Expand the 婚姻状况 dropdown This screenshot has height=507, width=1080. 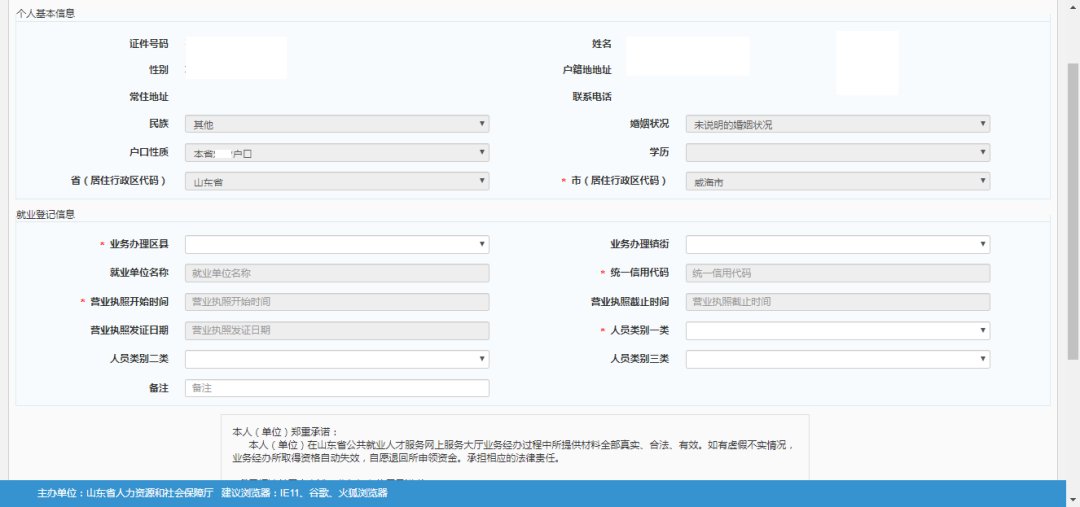coord(837,124)
